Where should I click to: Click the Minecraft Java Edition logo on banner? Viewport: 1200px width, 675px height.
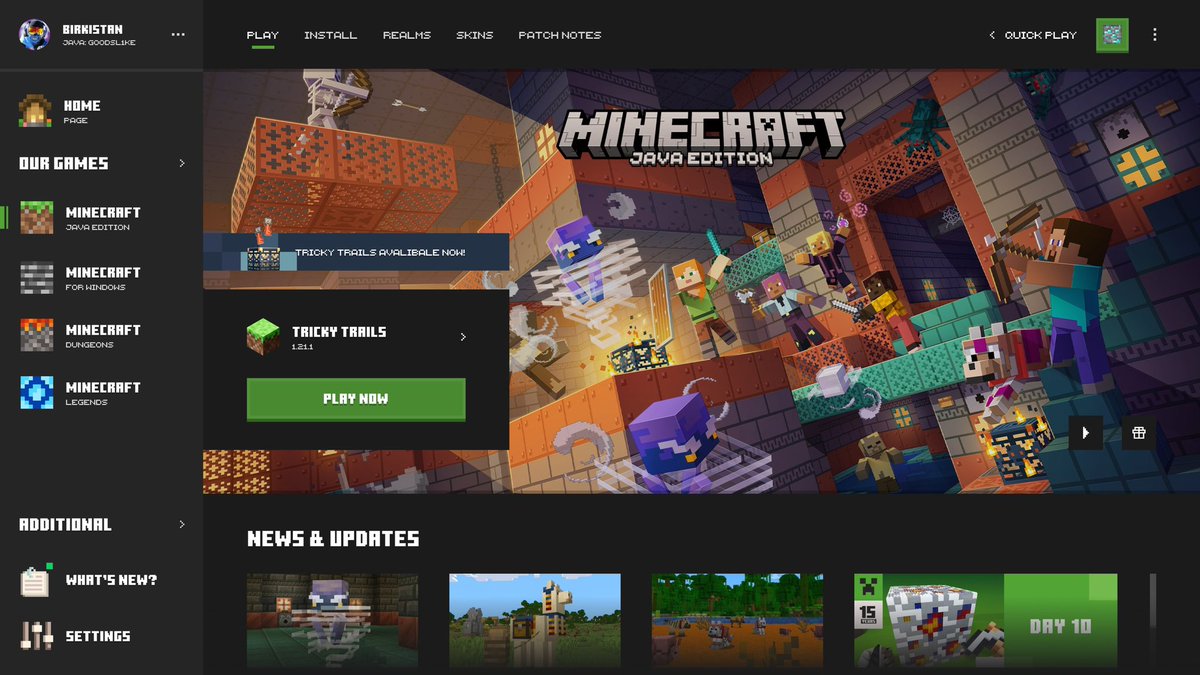pos(701,136)
